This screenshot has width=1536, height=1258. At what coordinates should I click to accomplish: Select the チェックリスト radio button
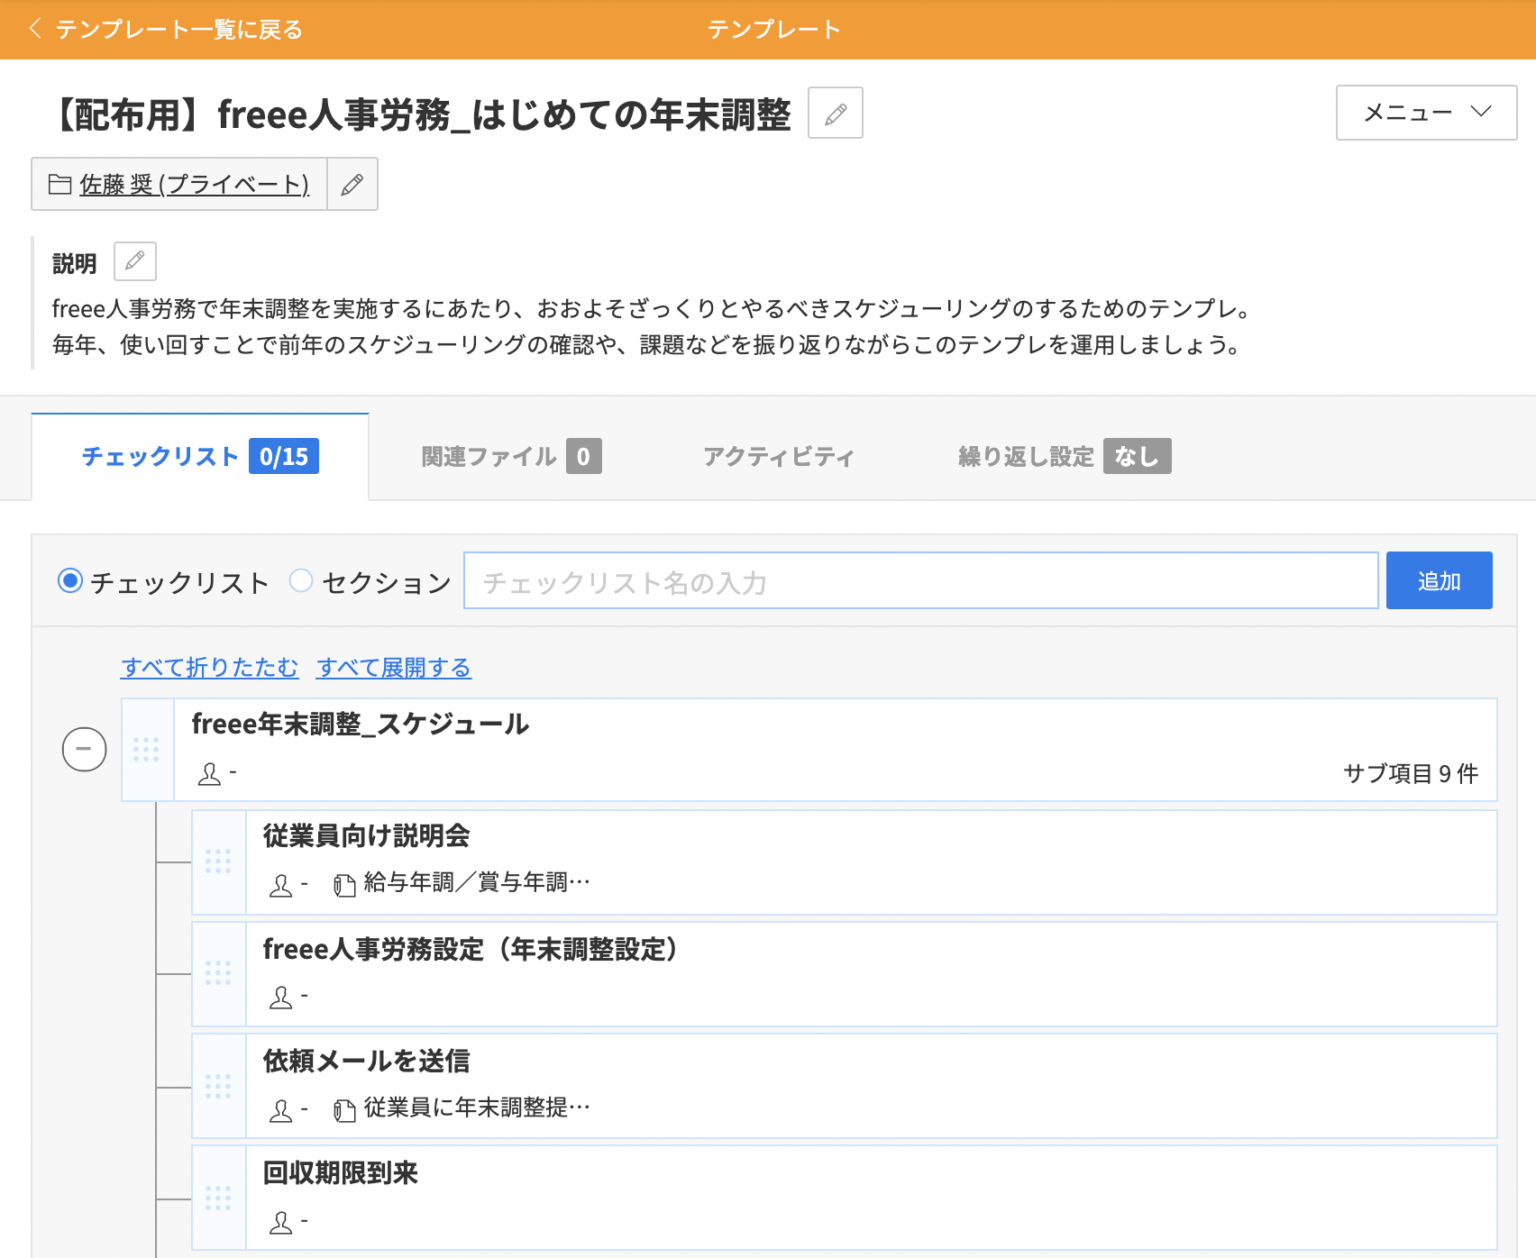pyautogui.click(x=70, y=581)
